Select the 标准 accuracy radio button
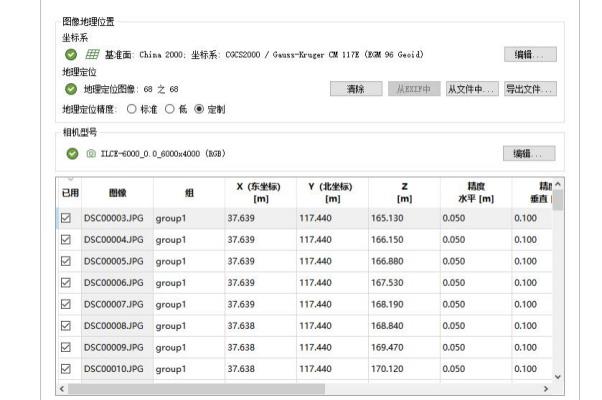The image size is (602, 400). click(126, 108)
